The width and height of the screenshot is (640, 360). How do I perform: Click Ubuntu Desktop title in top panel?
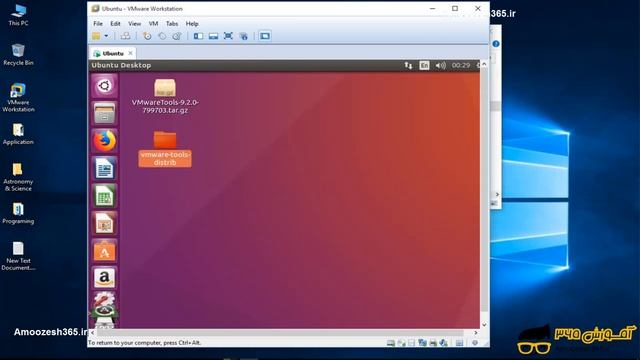point(121,65)
